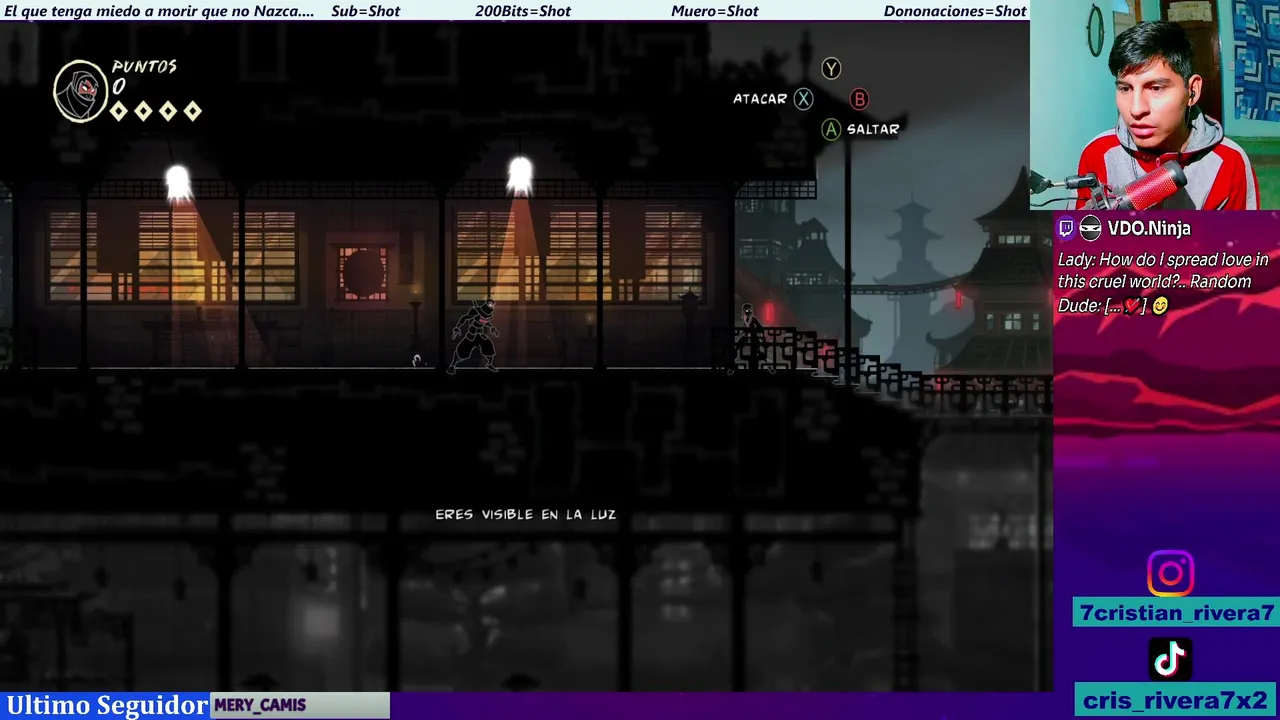Screen dimensions: 1280x720
Task: Click the first diamond health pip
Action: [119, 111]
